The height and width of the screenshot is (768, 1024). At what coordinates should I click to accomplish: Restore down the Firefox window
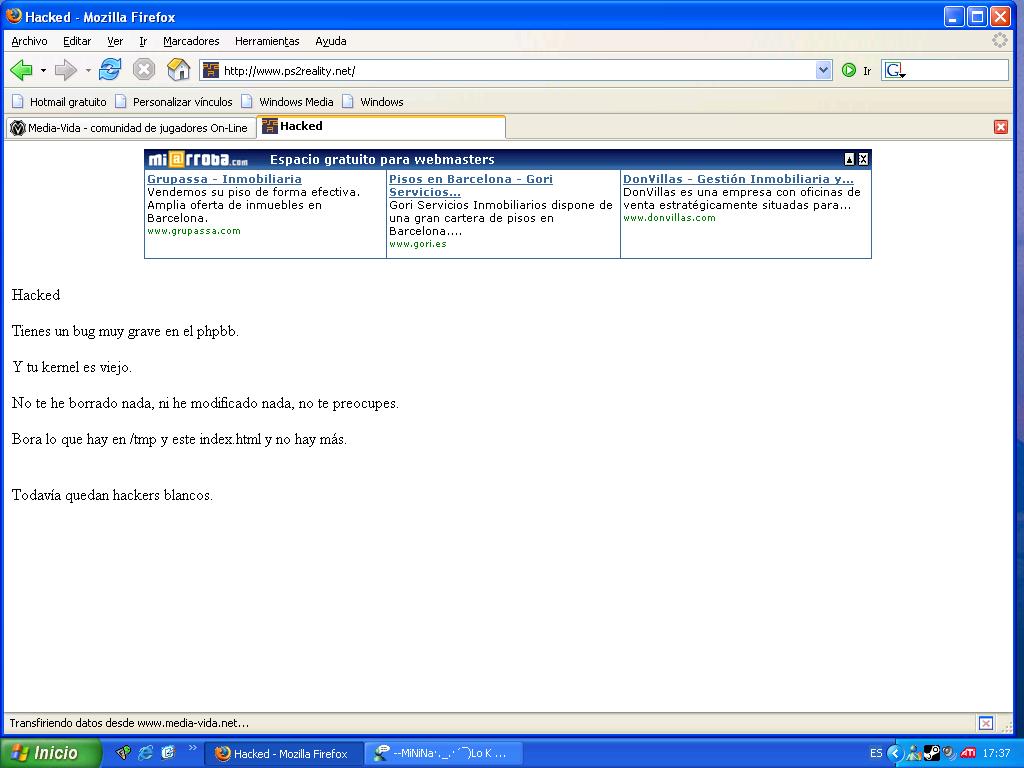coord(977,16)
